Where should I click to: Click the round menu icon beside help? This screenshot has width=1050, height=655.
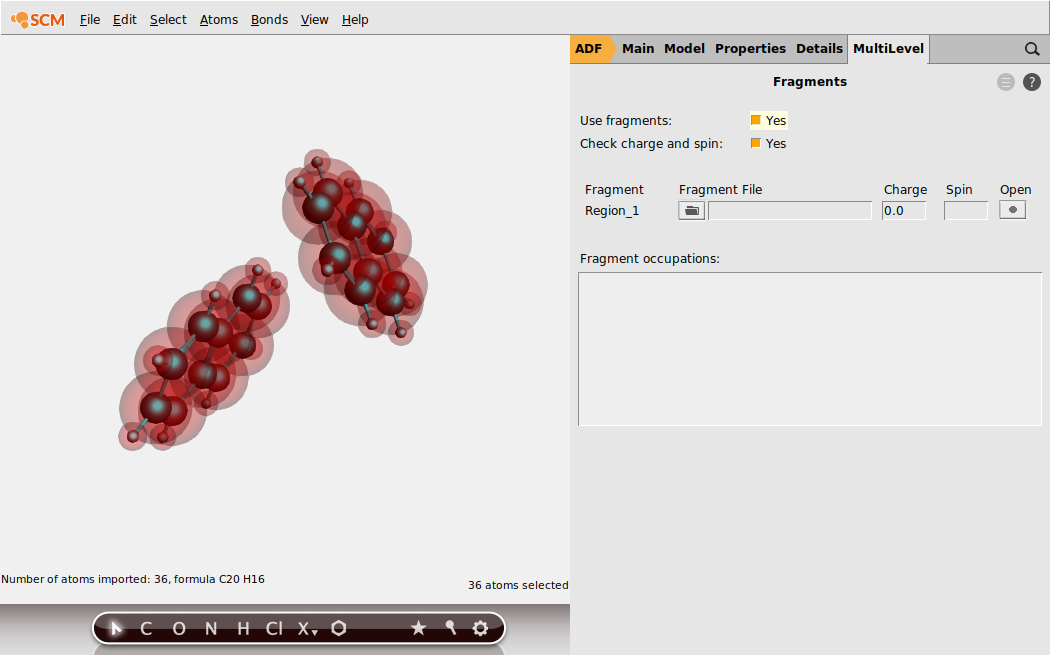click(x=1006, y=82)
